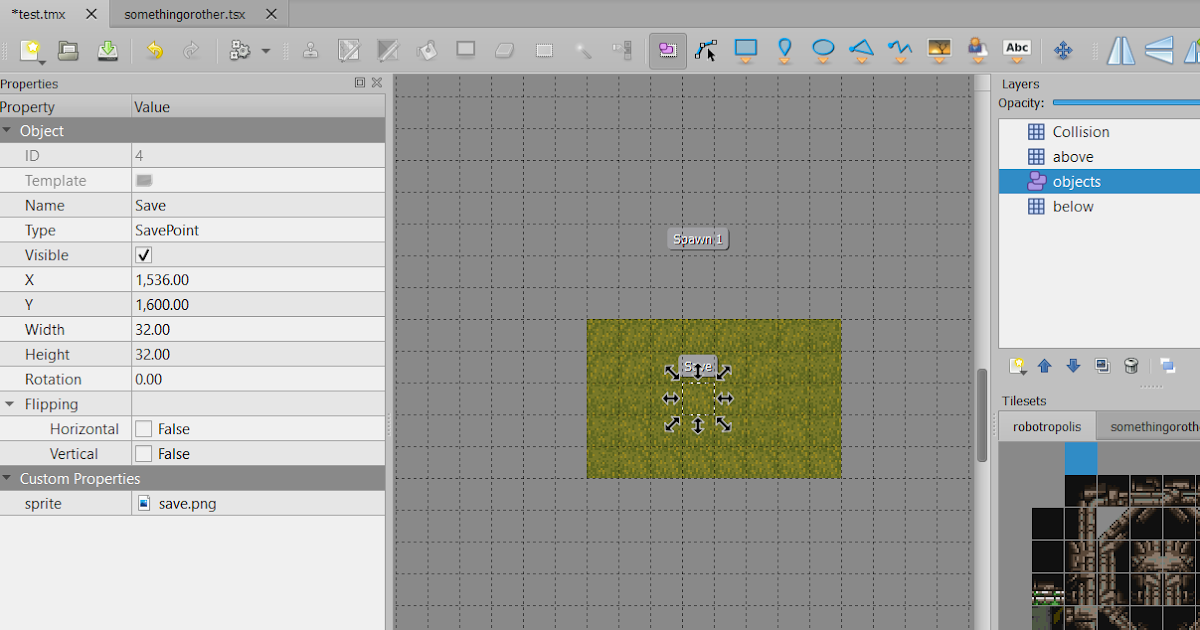The width and height of the screenshot is (1200, 630).
Task: Select the Insert Text object tool
Action: [x=1017, y=50]
